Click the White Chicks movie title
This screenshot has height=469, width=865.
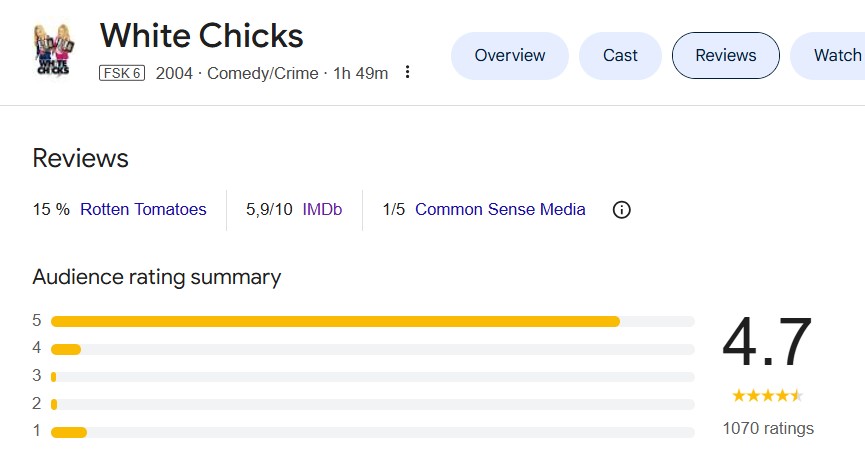(201, 36)
